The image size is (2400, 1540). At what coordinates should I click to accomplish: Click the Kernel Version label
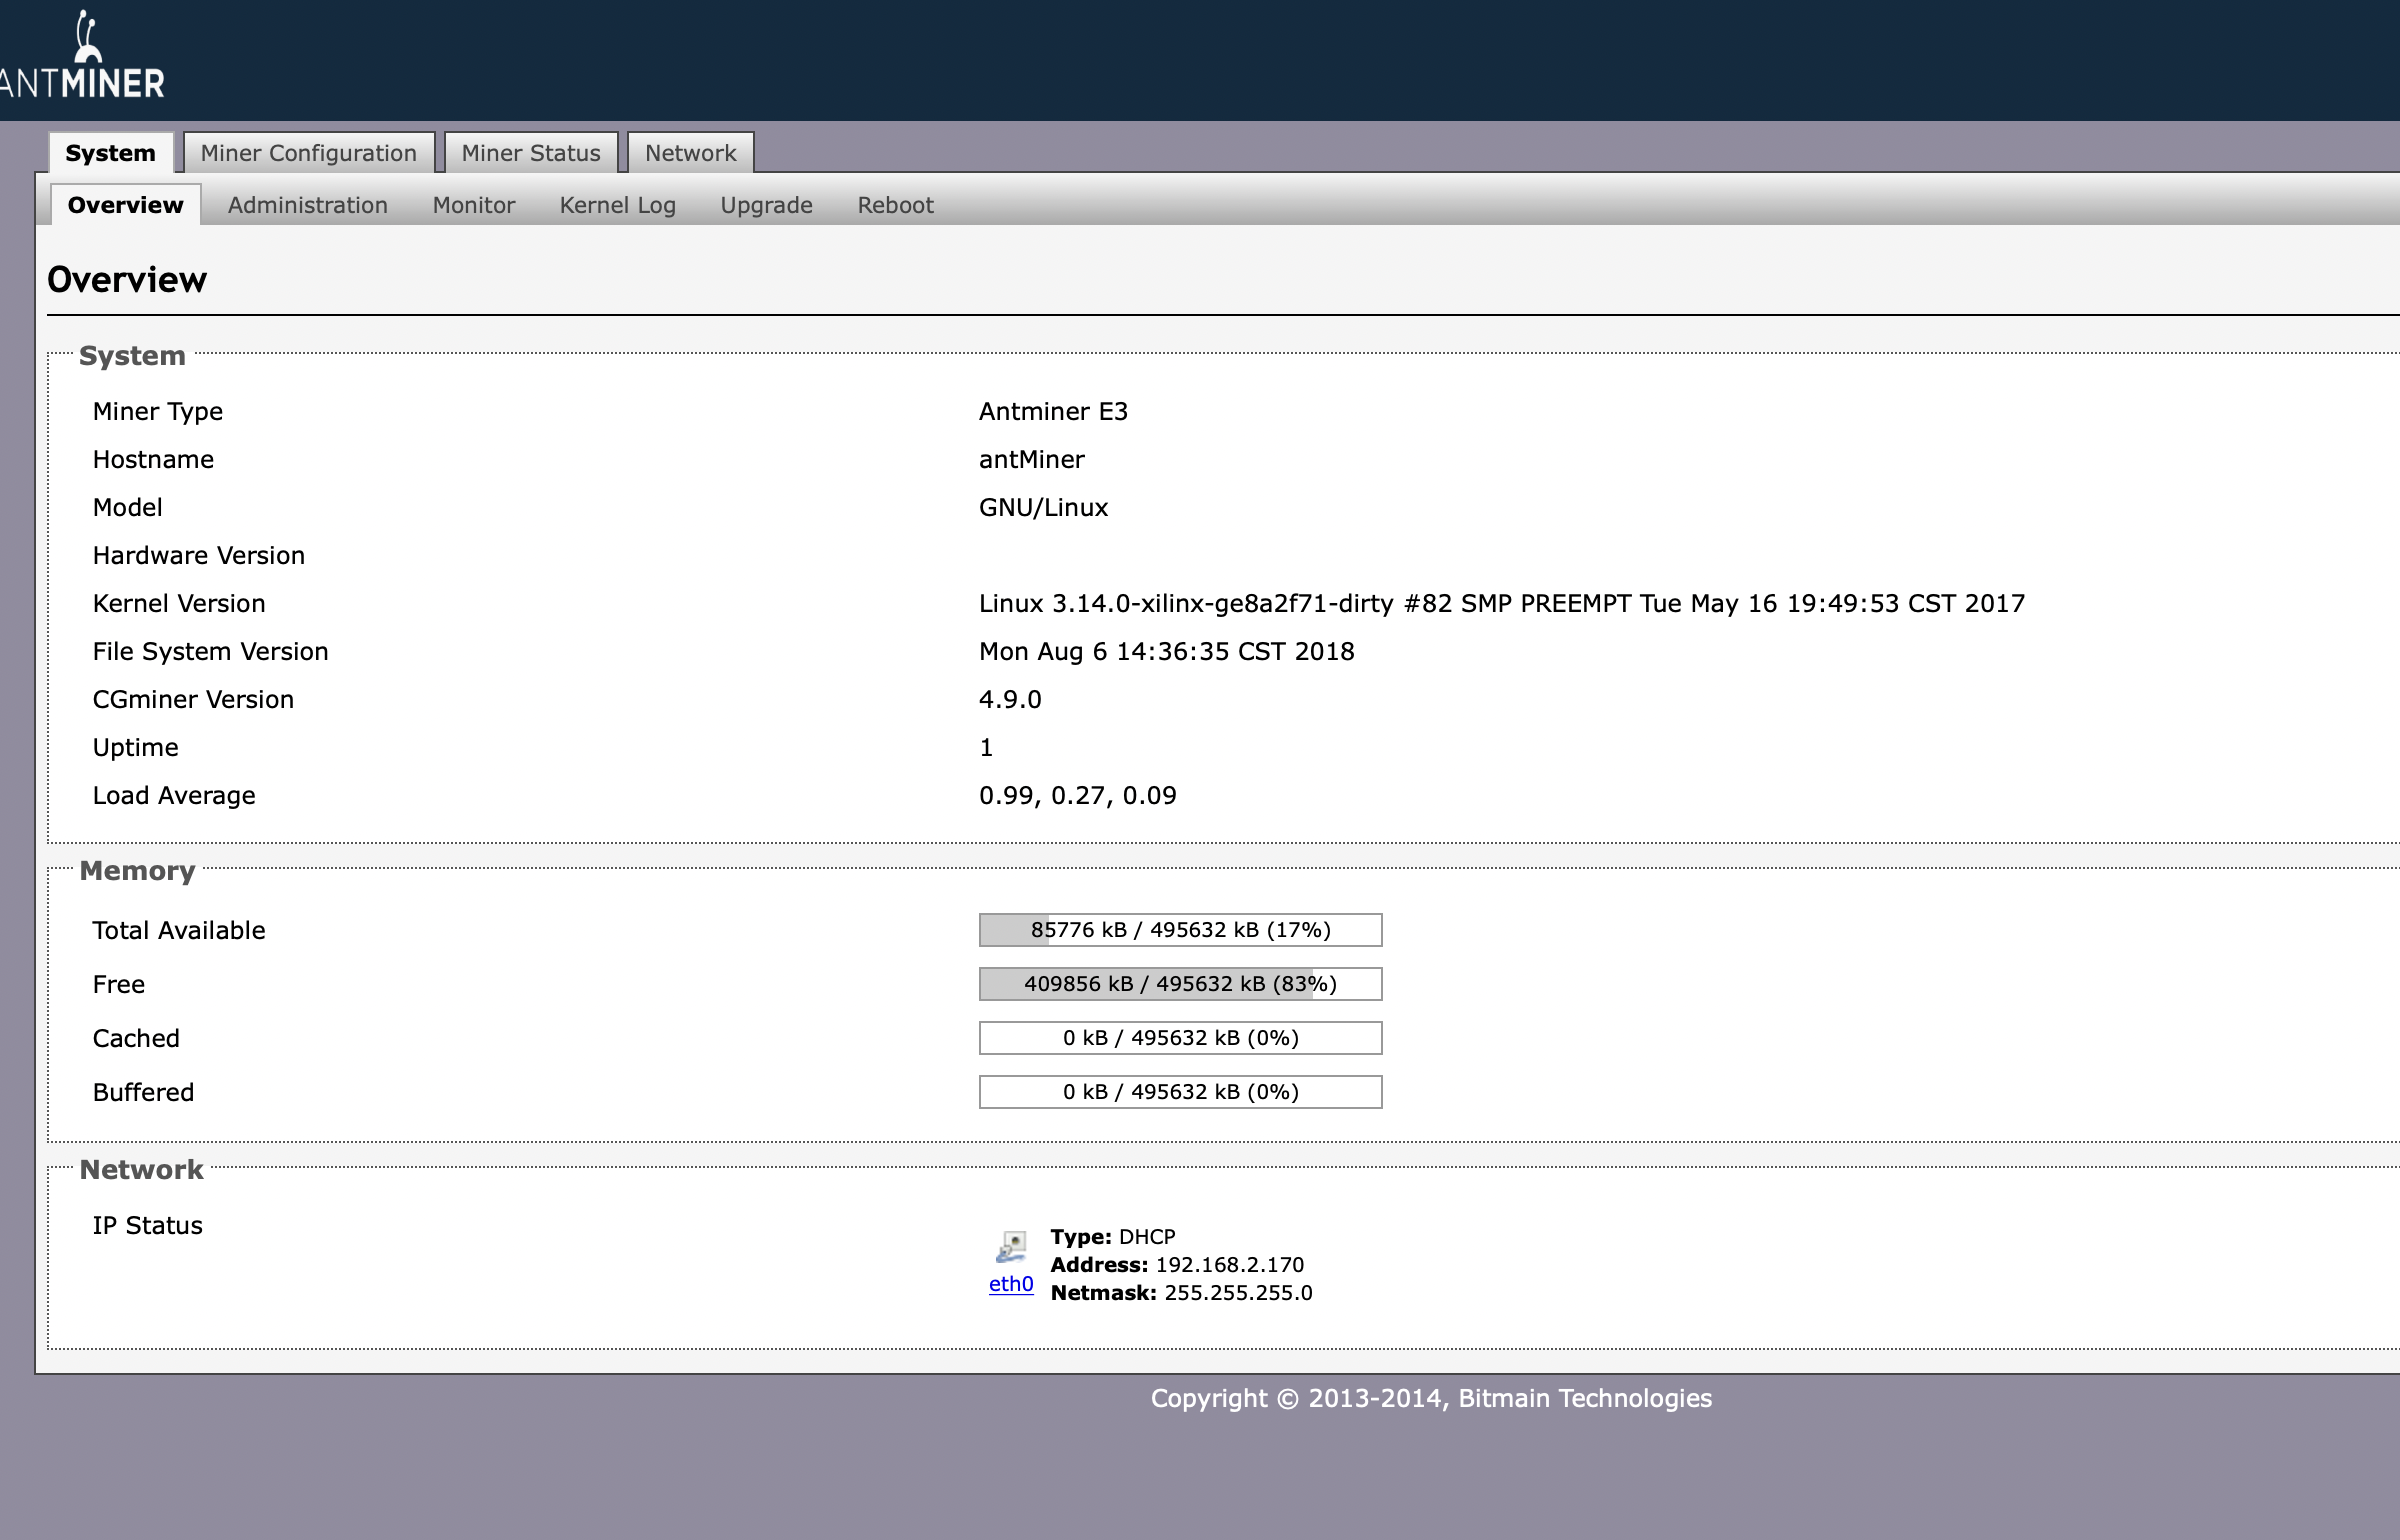coord(179,604)
